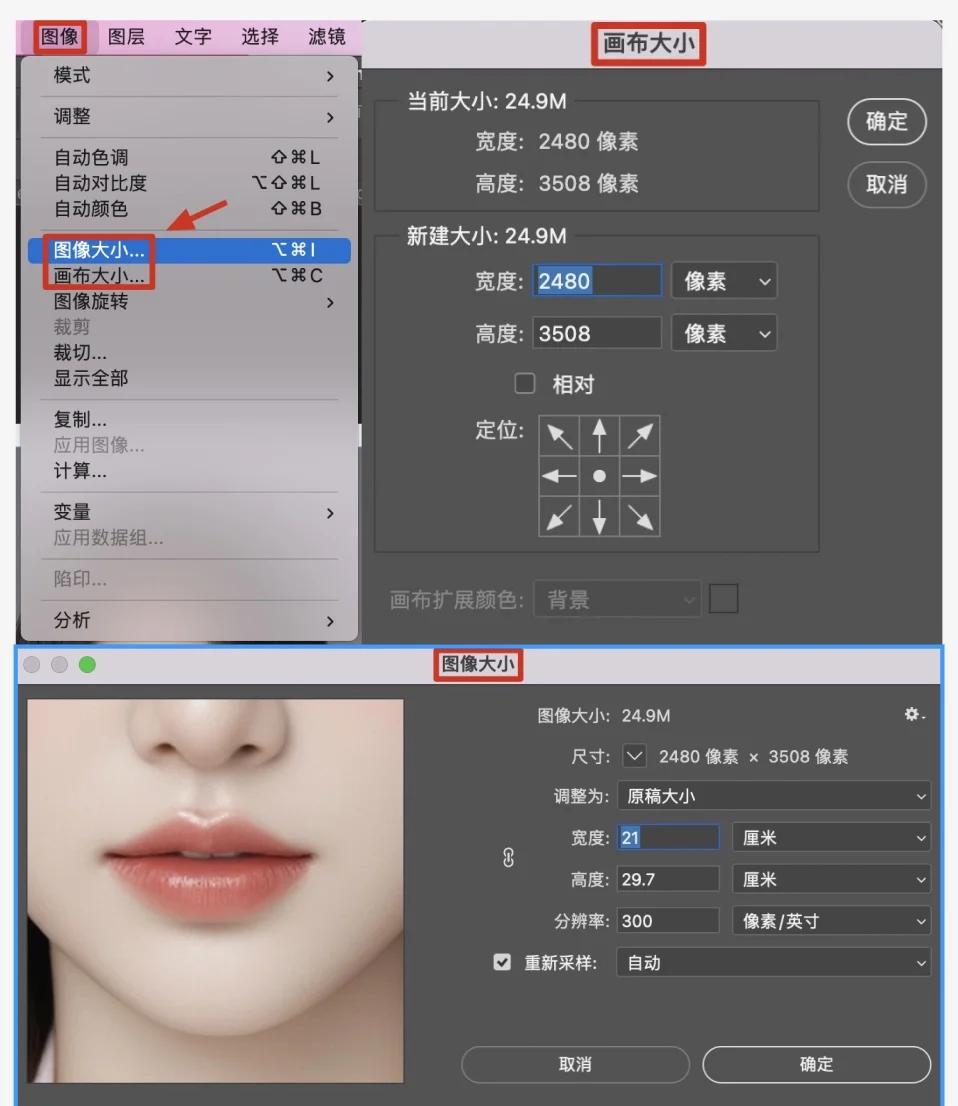The height and width of the screenshot is (1106, 958).
Task: Click the right anchor arrow in 定位
Action: point(640,476)
